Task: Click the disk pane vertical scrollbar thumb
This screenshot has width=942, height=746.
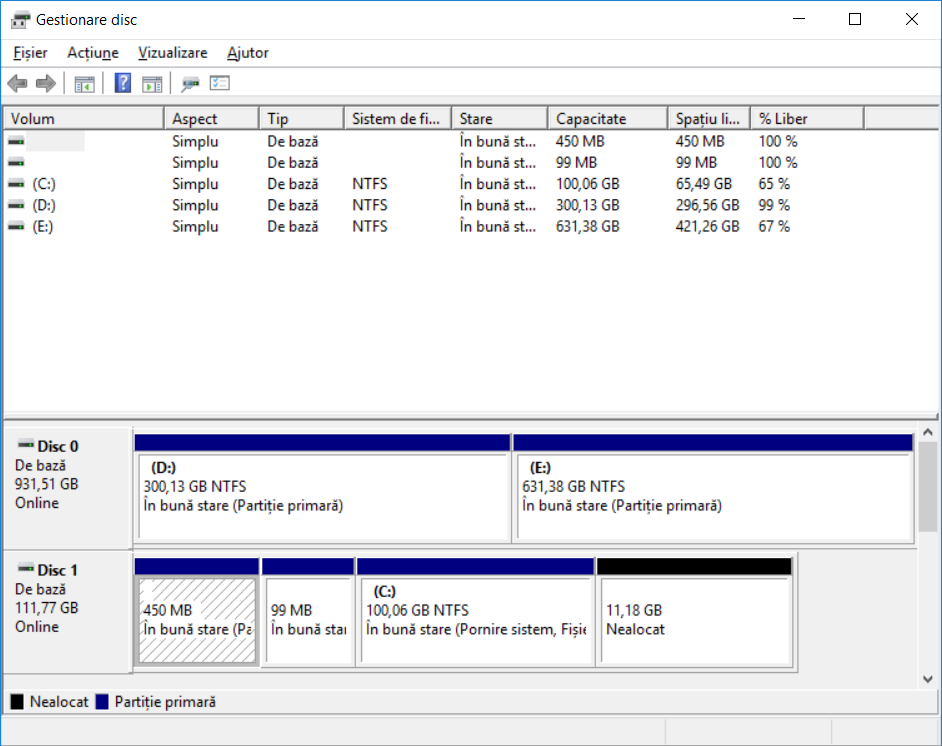Action: [x=928, y=487]
